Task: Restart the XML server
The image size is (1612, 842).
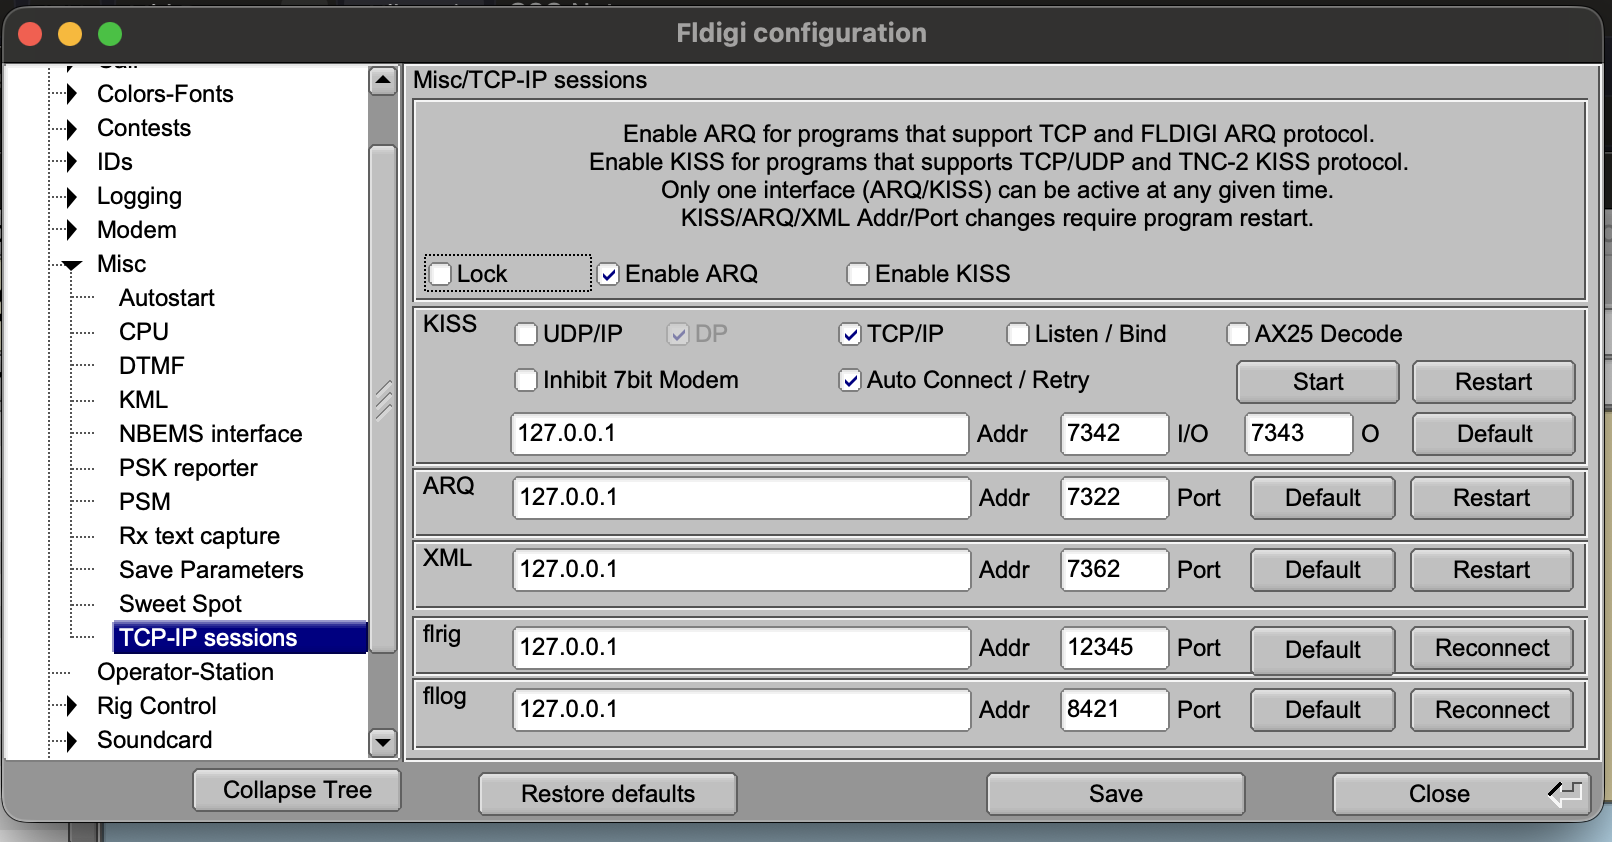Action: [1491, 570]
